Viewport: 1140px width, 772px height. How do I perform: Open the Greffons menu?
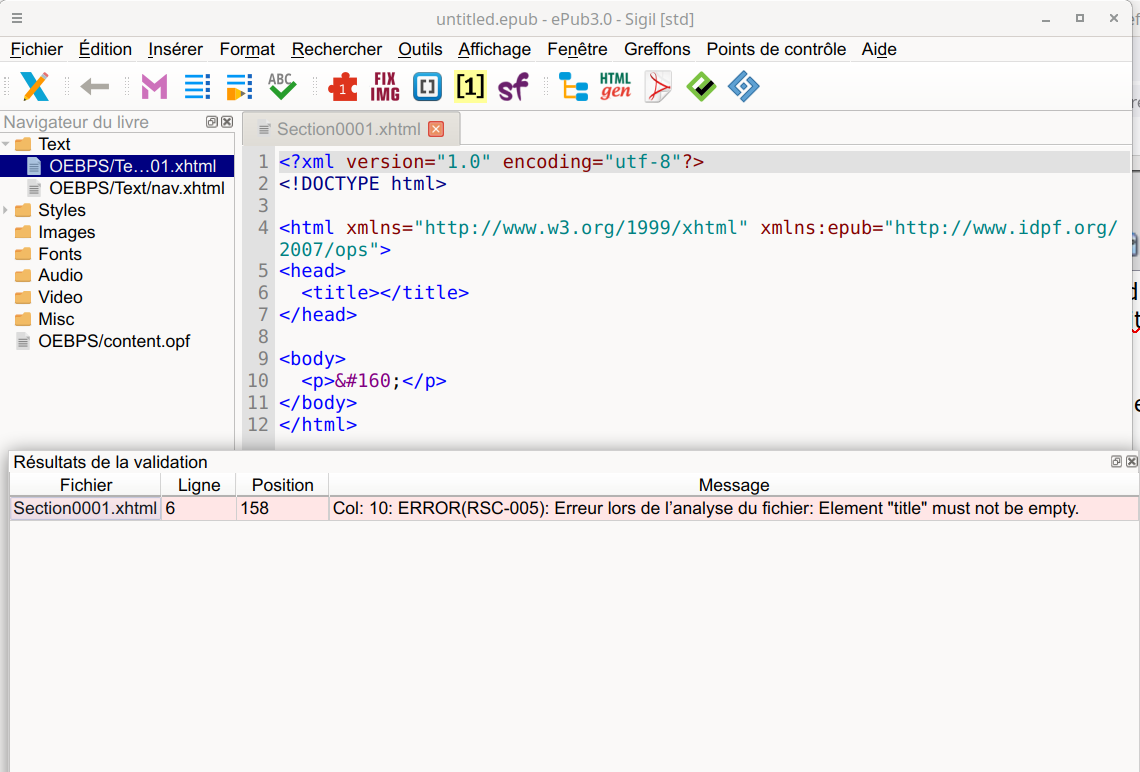point(657,49)
